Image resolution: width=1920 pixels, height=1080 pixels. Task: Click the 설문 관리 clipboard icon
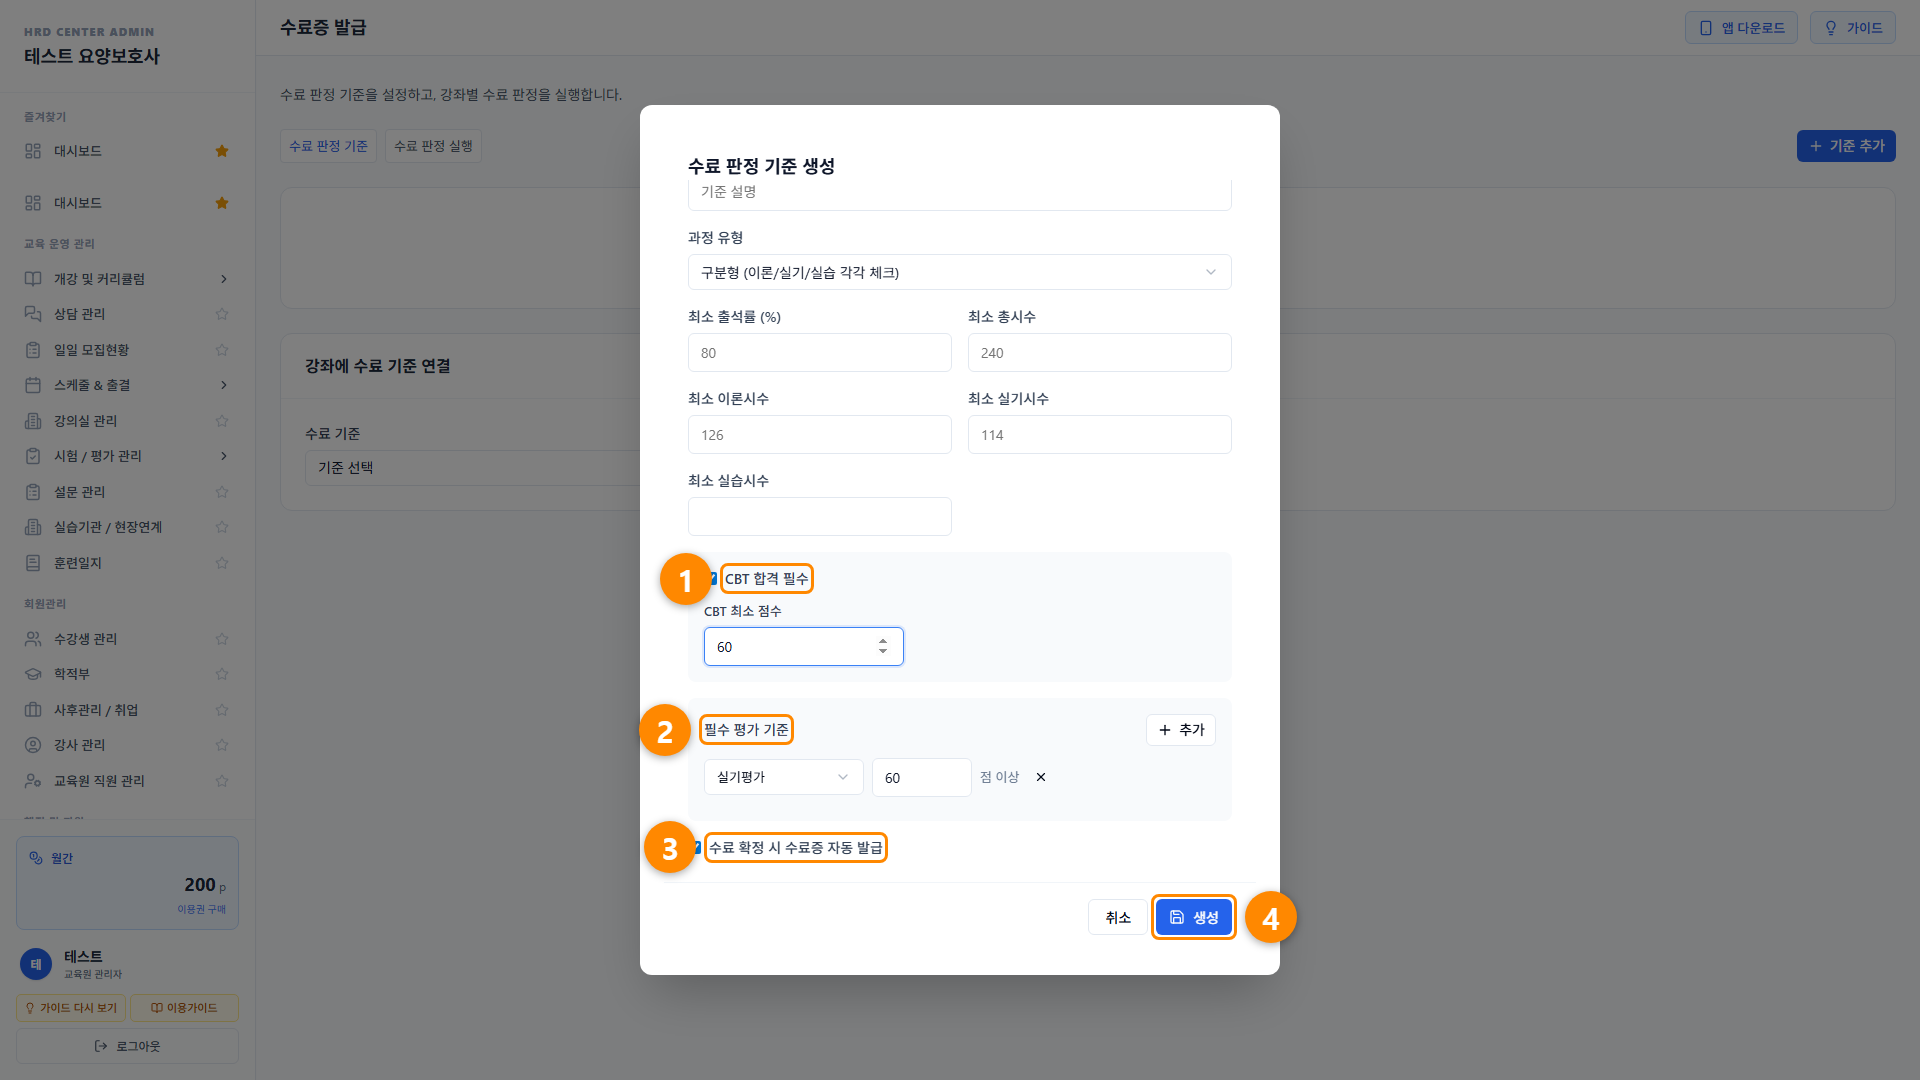tap(33, 492)
